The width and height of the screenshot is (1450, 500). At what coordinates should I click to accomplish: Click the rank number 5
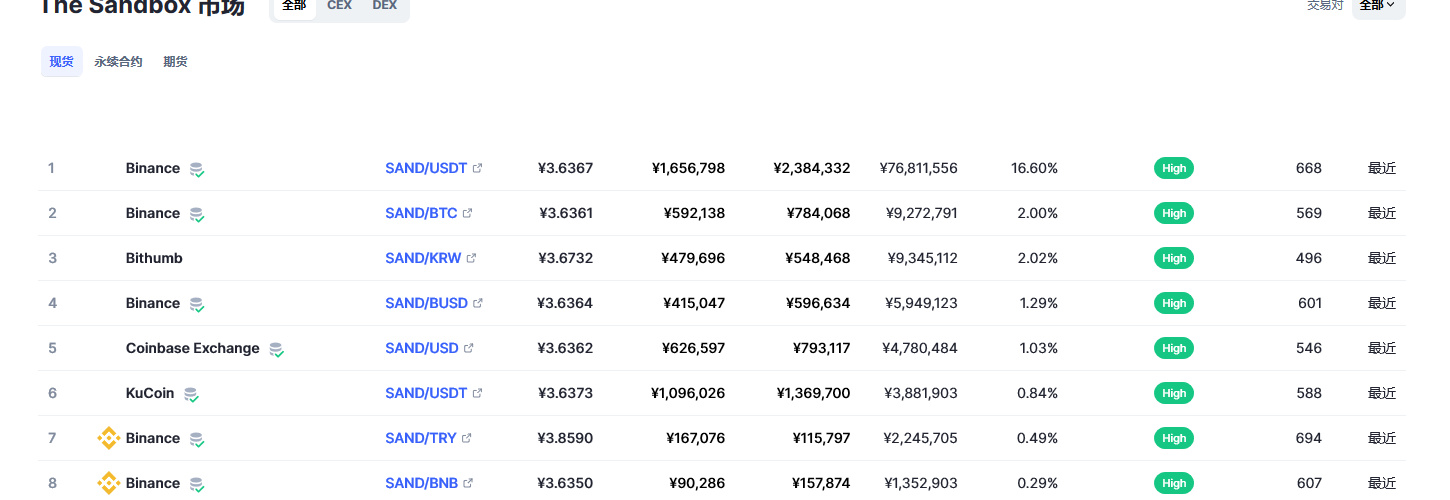click(52, 348)
